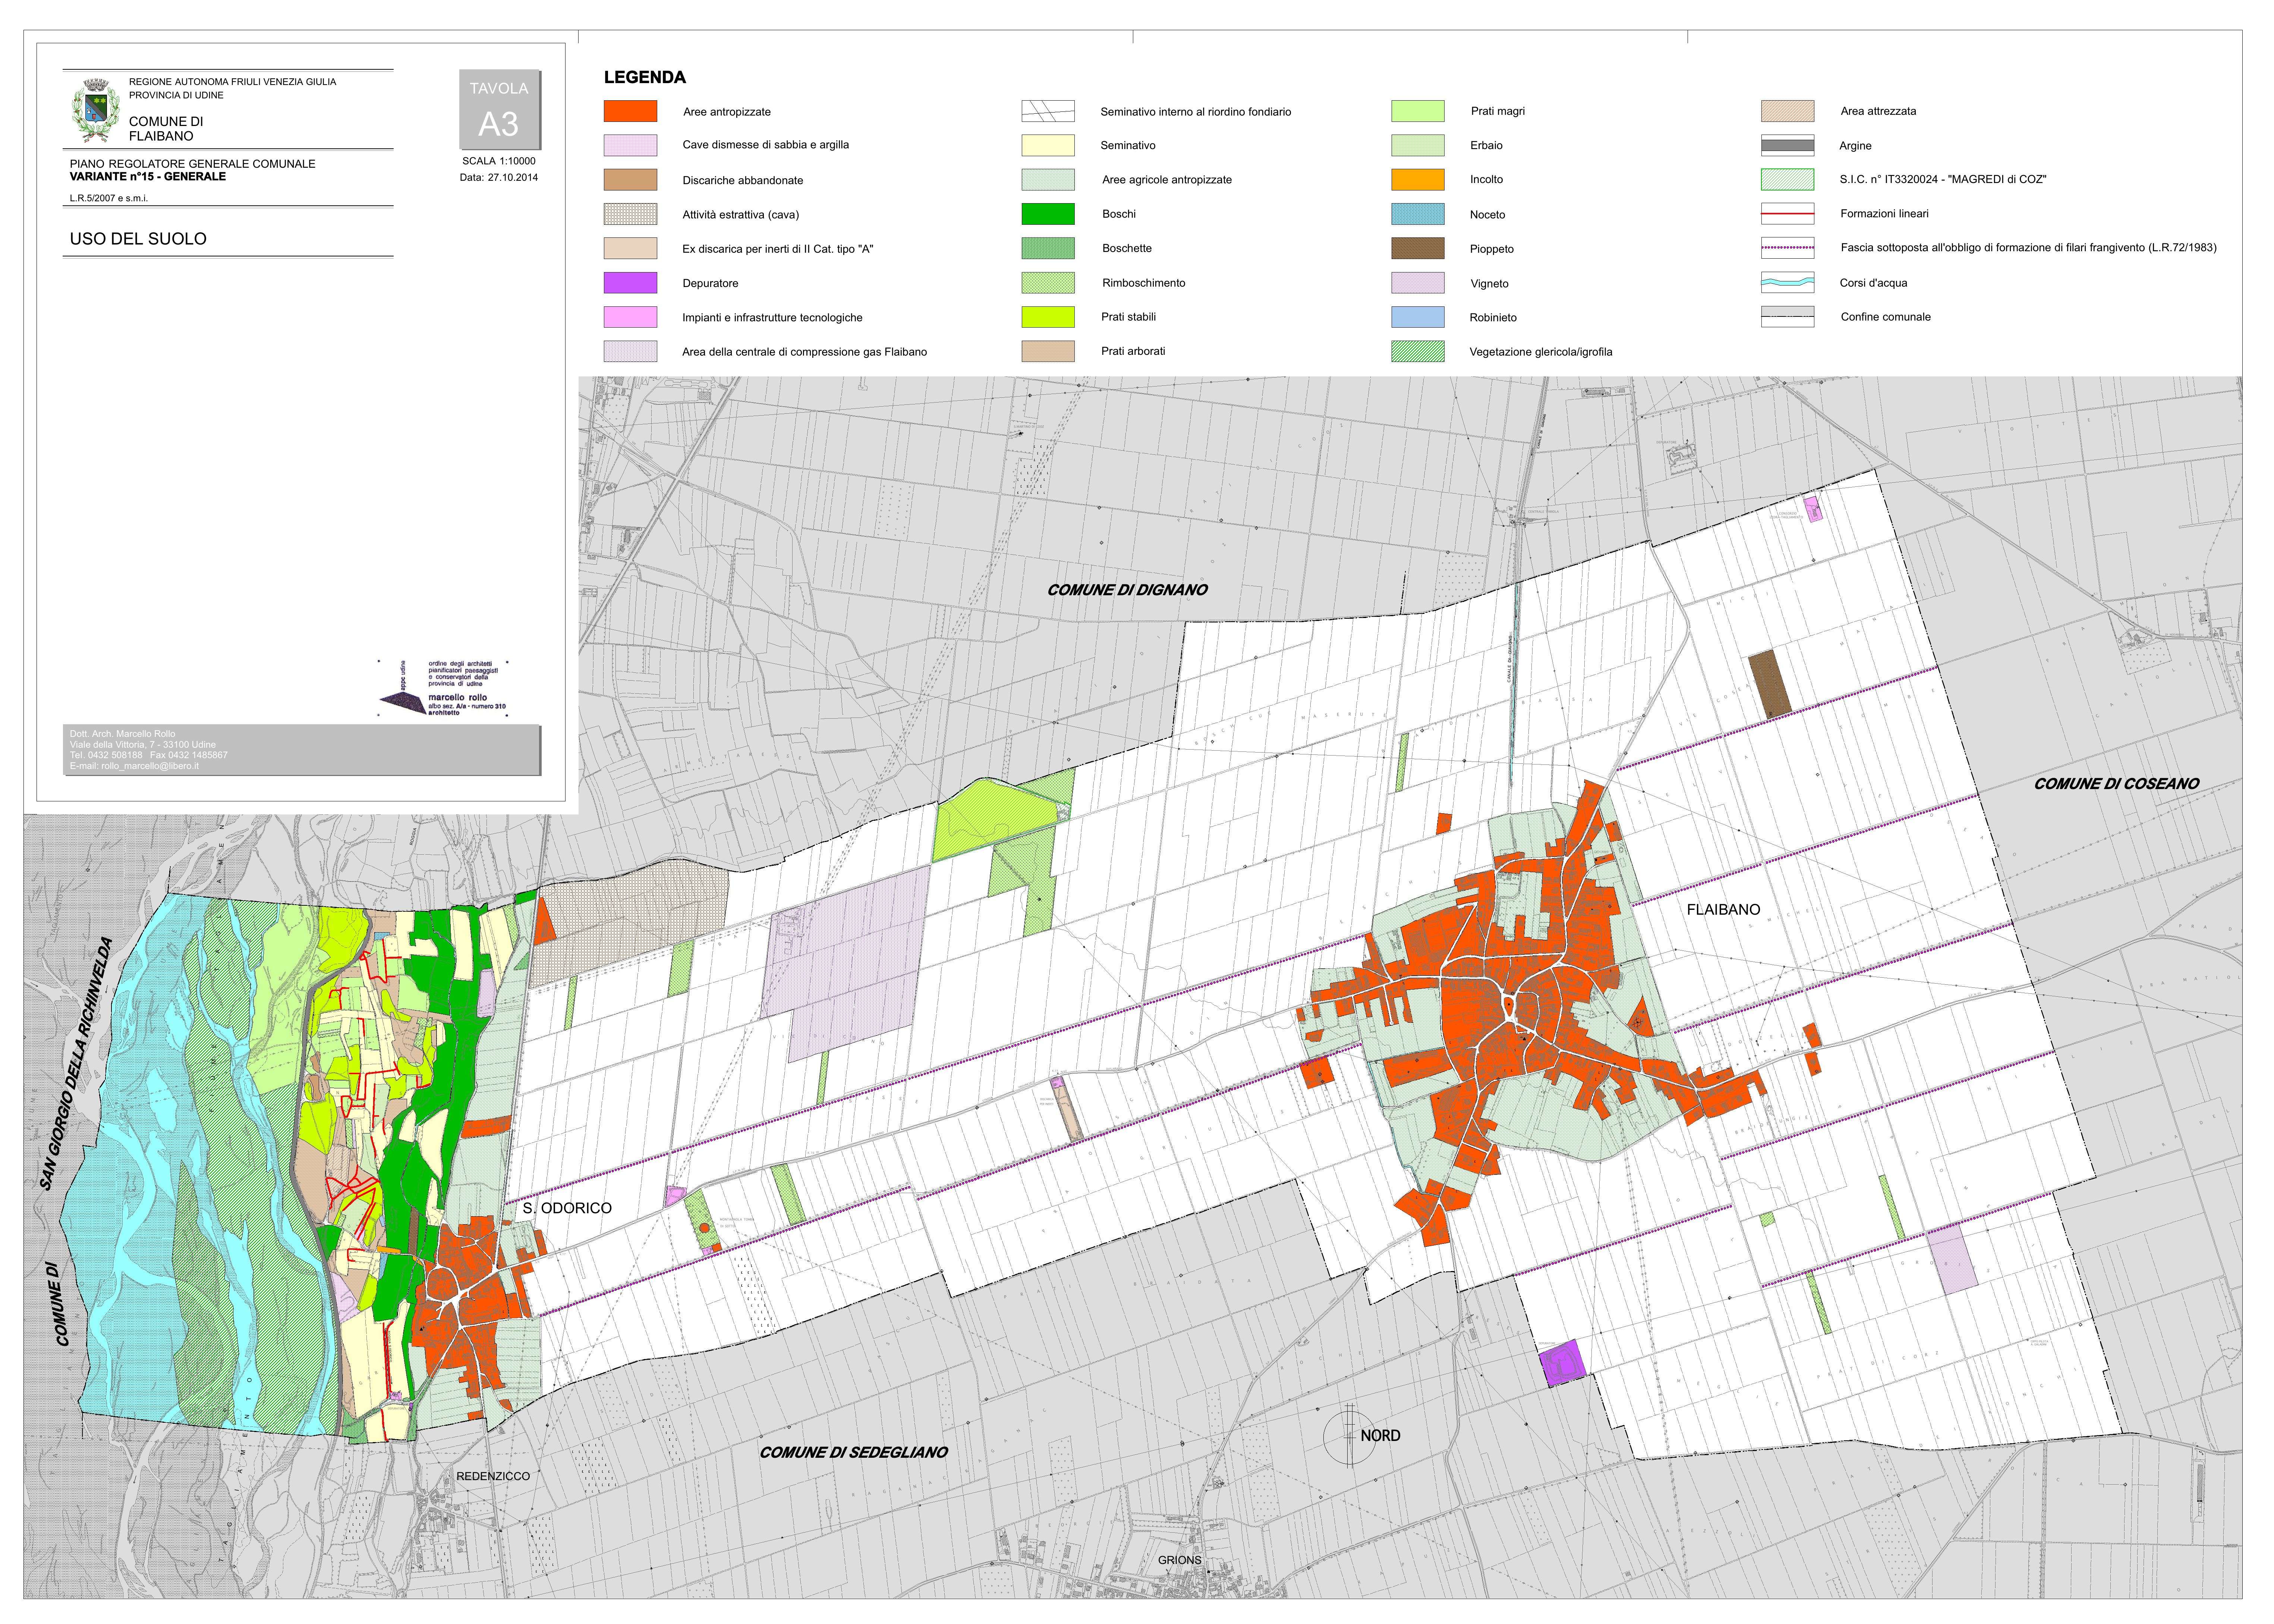Screen dimensions: 2274x1624
Task: Click the TAVOLA A3 gray badge
Action: (499, 108)
